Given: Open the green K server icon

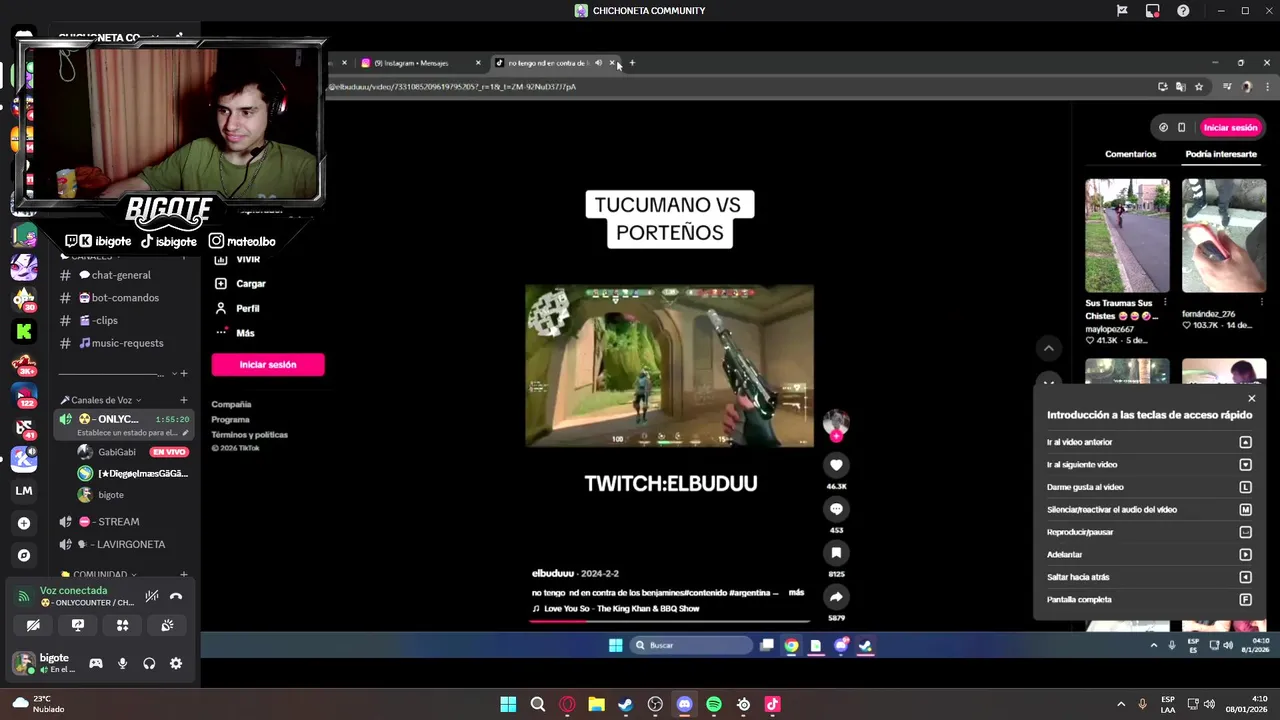Looking at the screenshot, I should (24, 331).
